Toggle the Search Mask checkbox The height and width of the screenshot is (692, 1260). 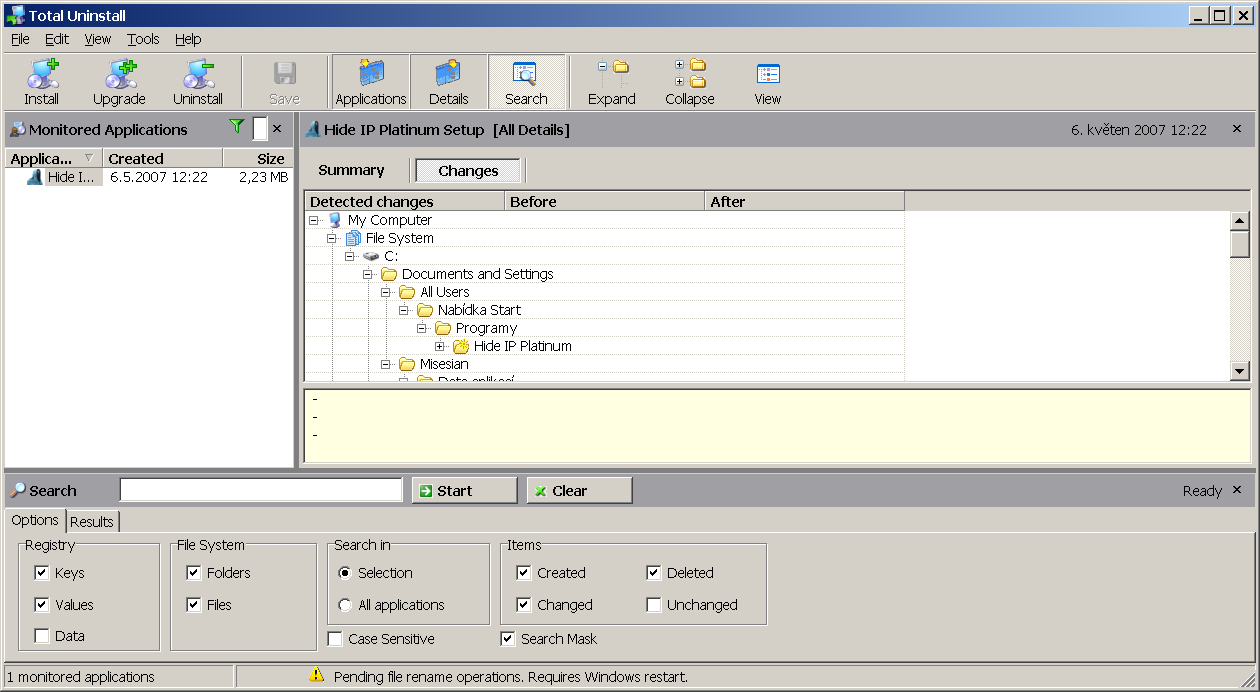pos(508,639)
